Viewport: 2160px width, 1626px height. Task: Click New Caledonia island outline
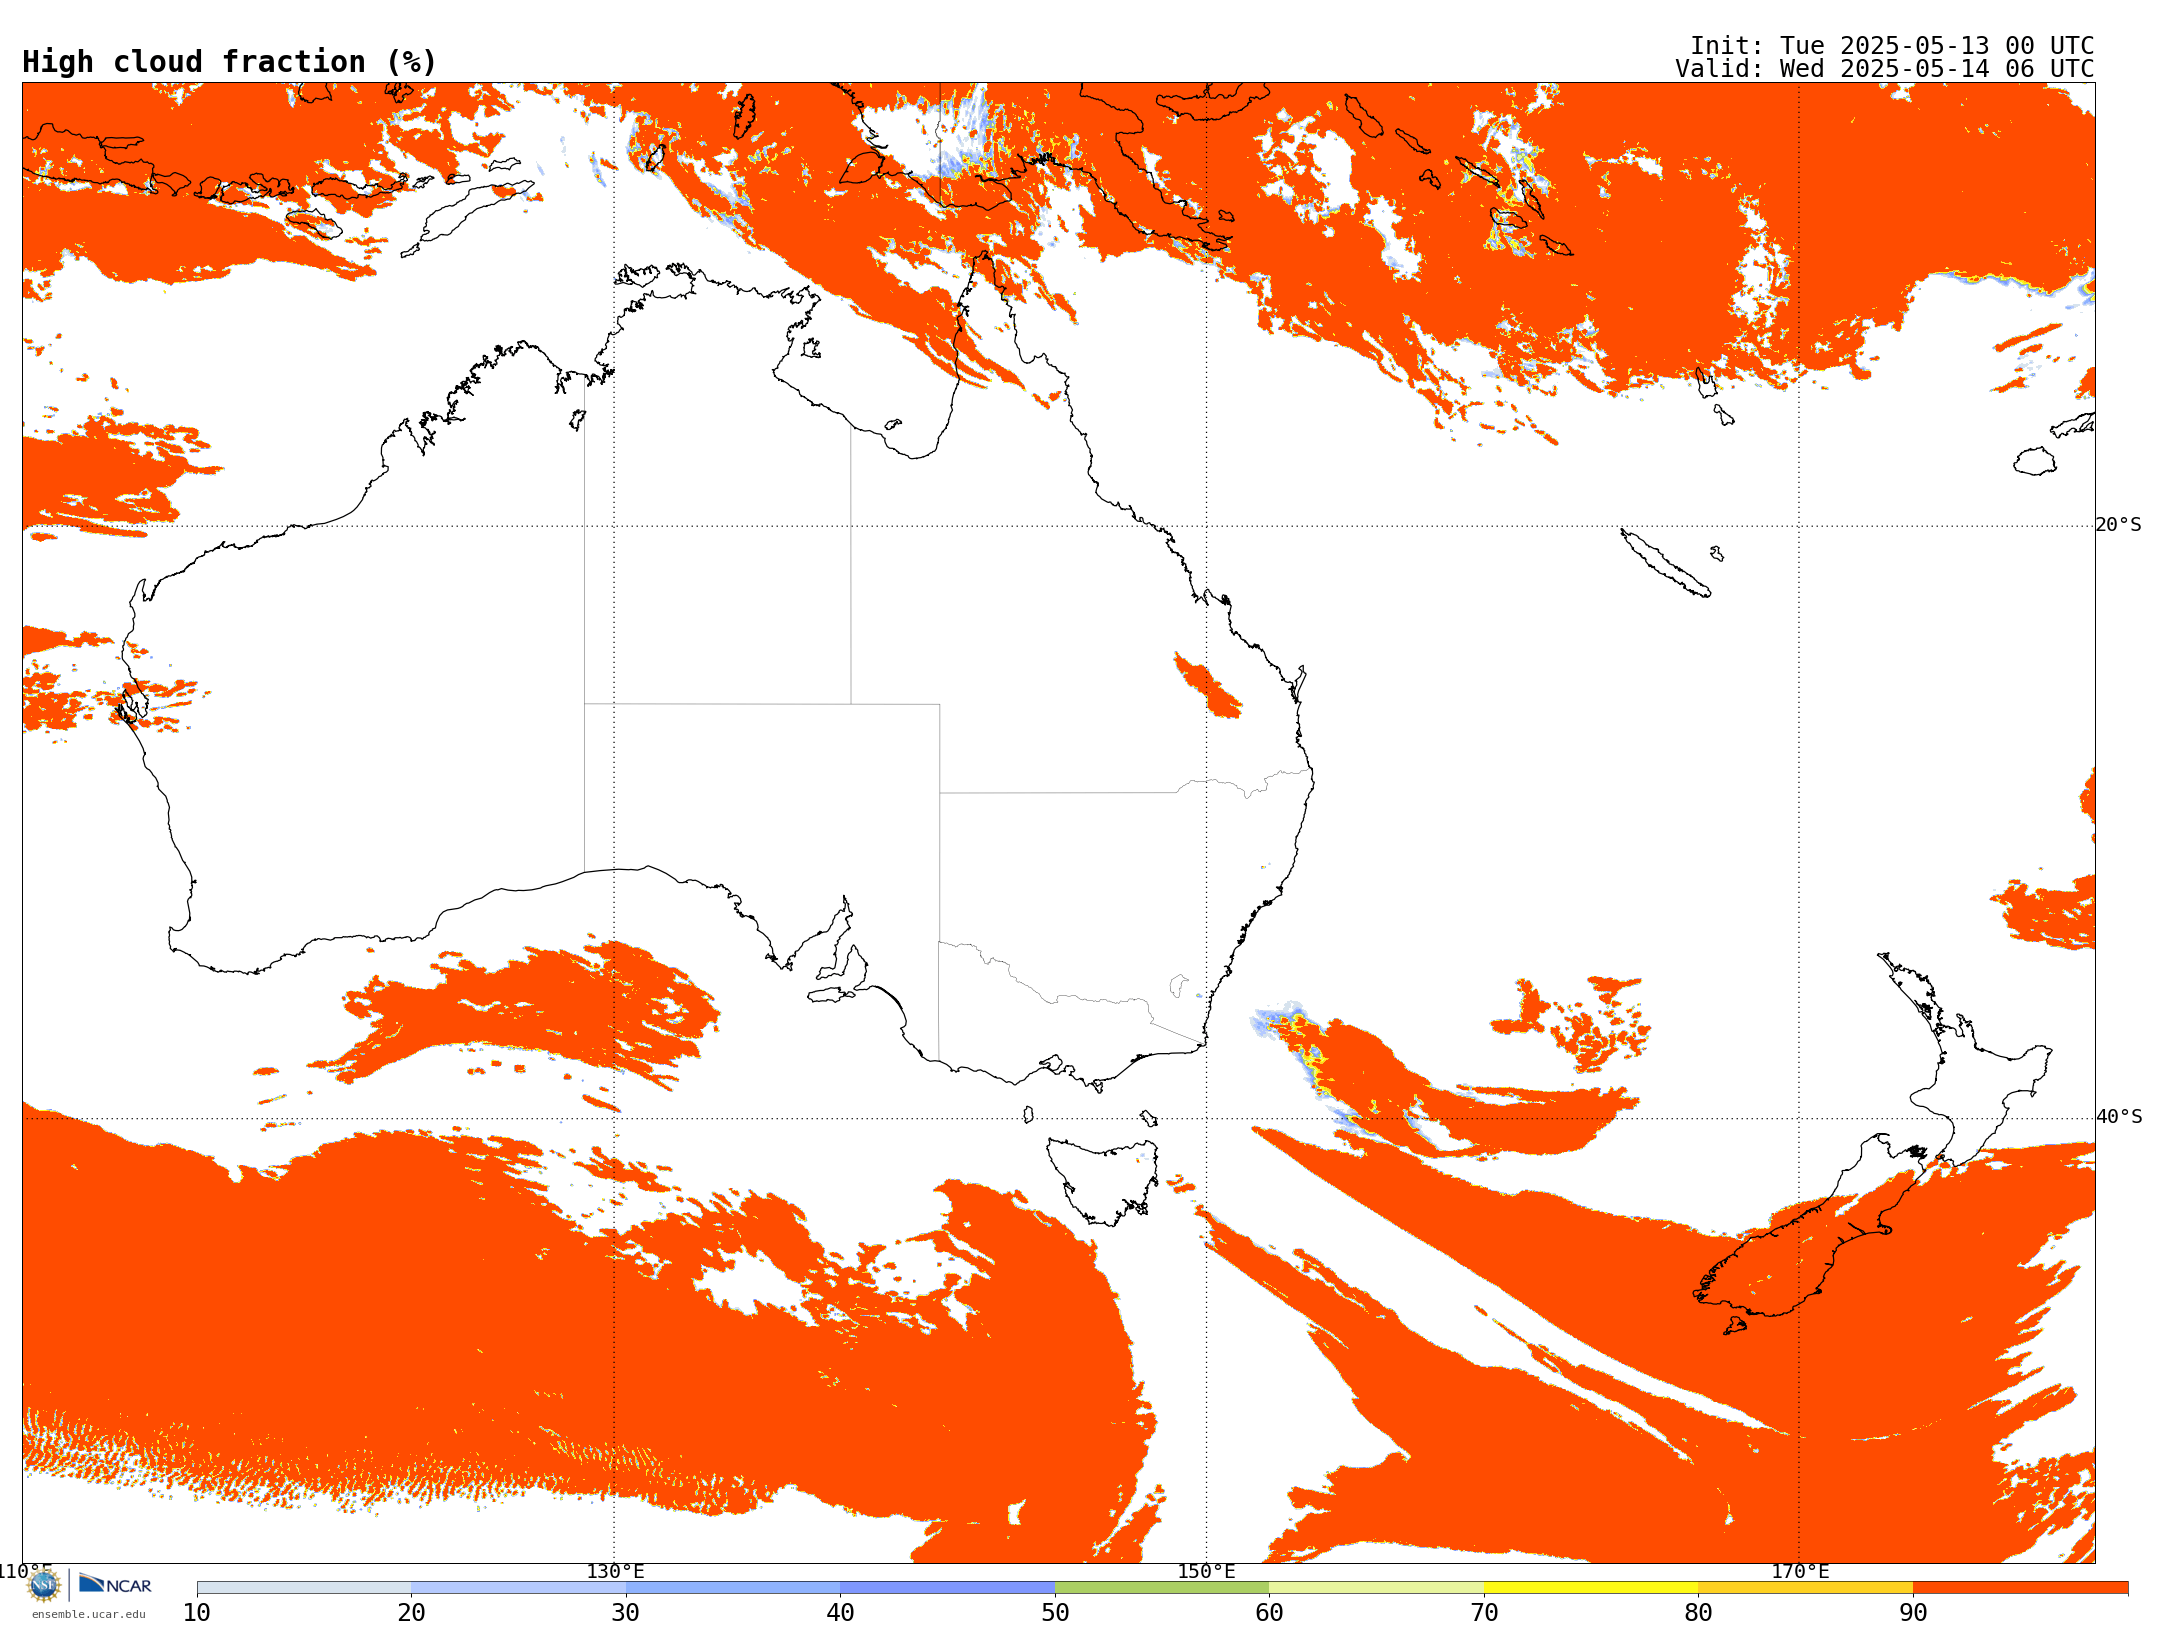coord(1665,562)
